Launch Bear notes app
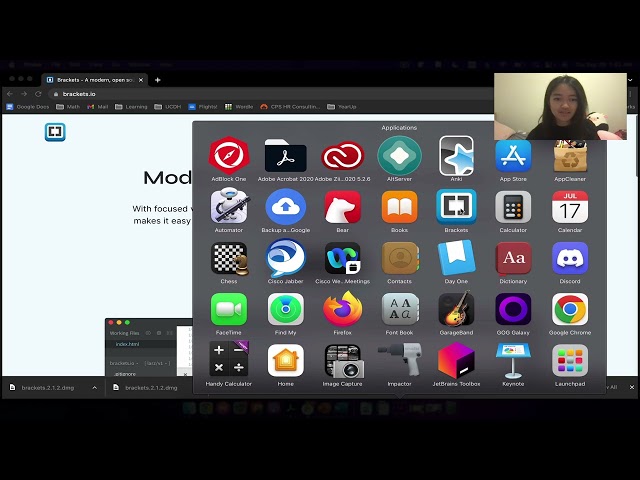 [342, 207]
